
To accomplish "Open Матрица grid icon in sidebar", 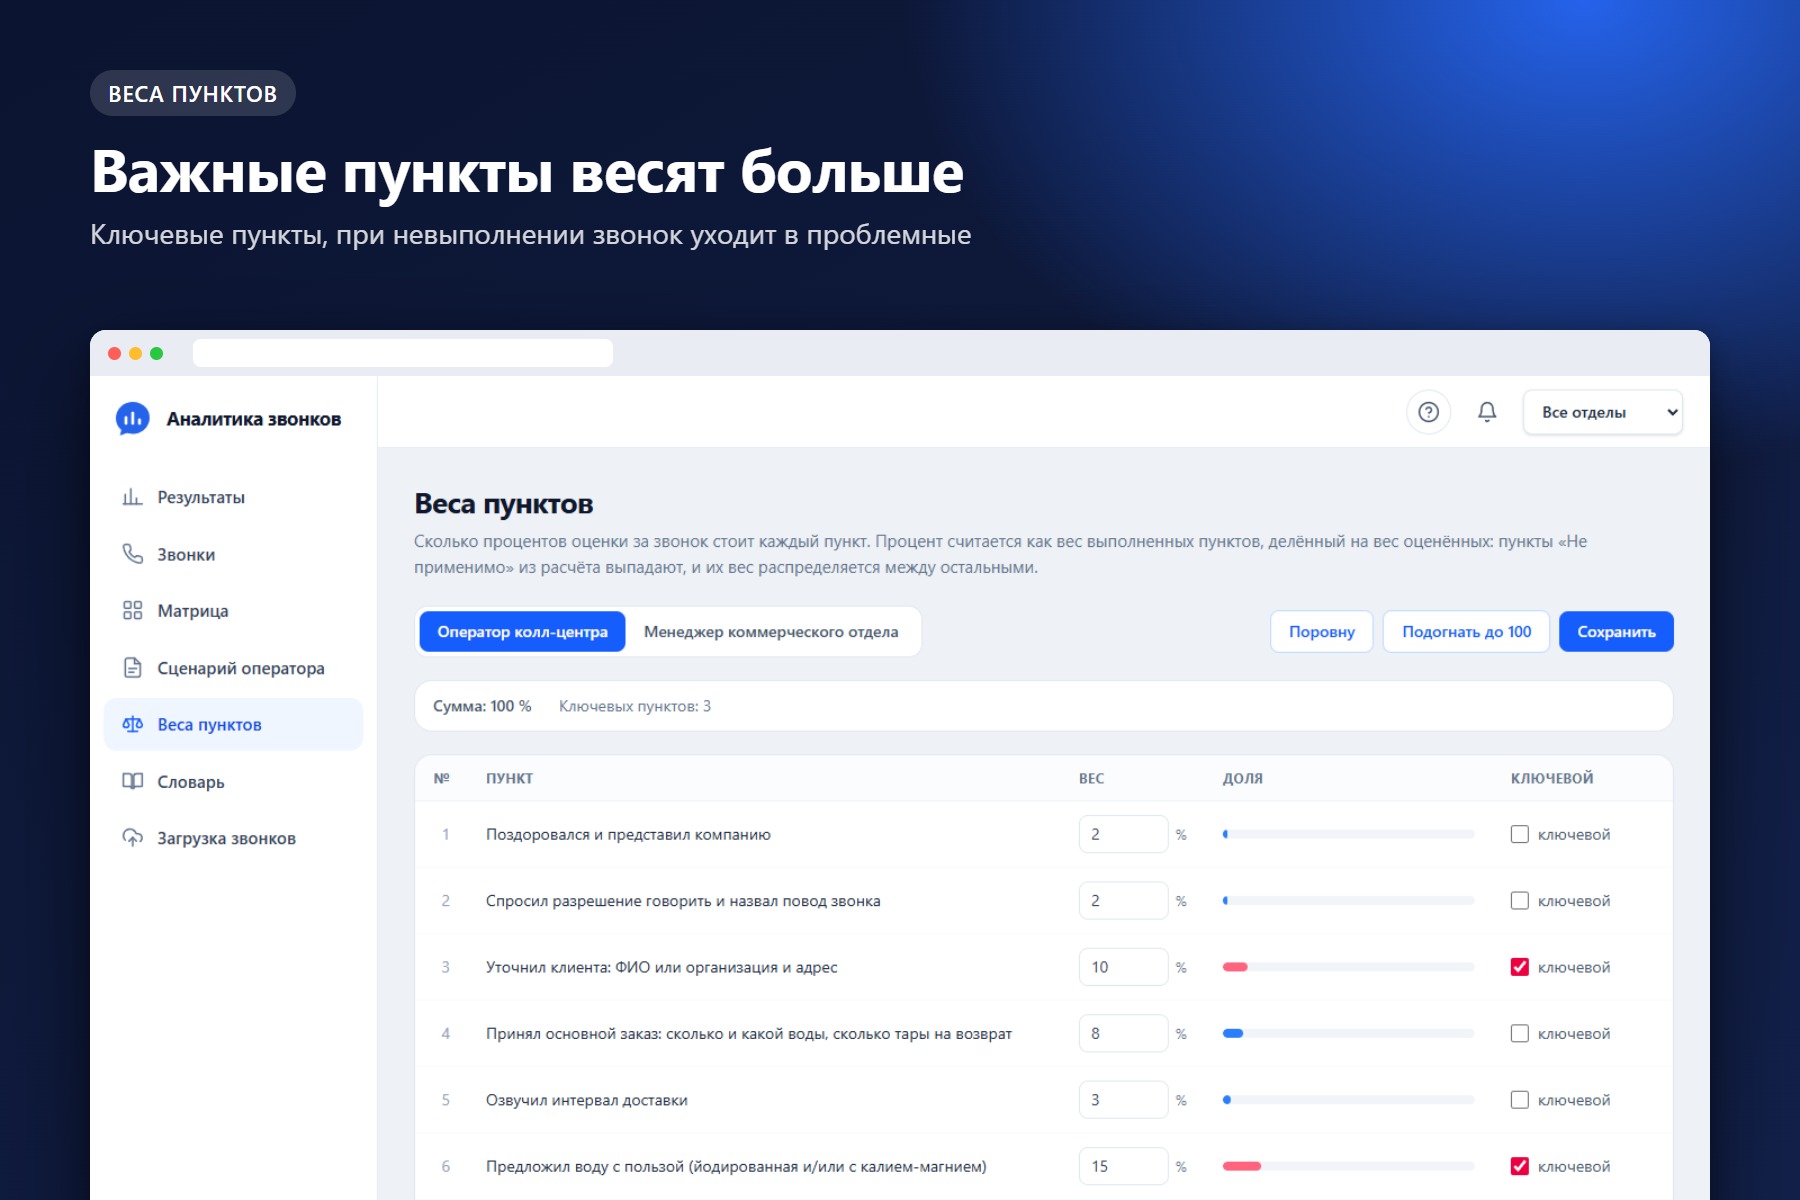I will (132, 610).
